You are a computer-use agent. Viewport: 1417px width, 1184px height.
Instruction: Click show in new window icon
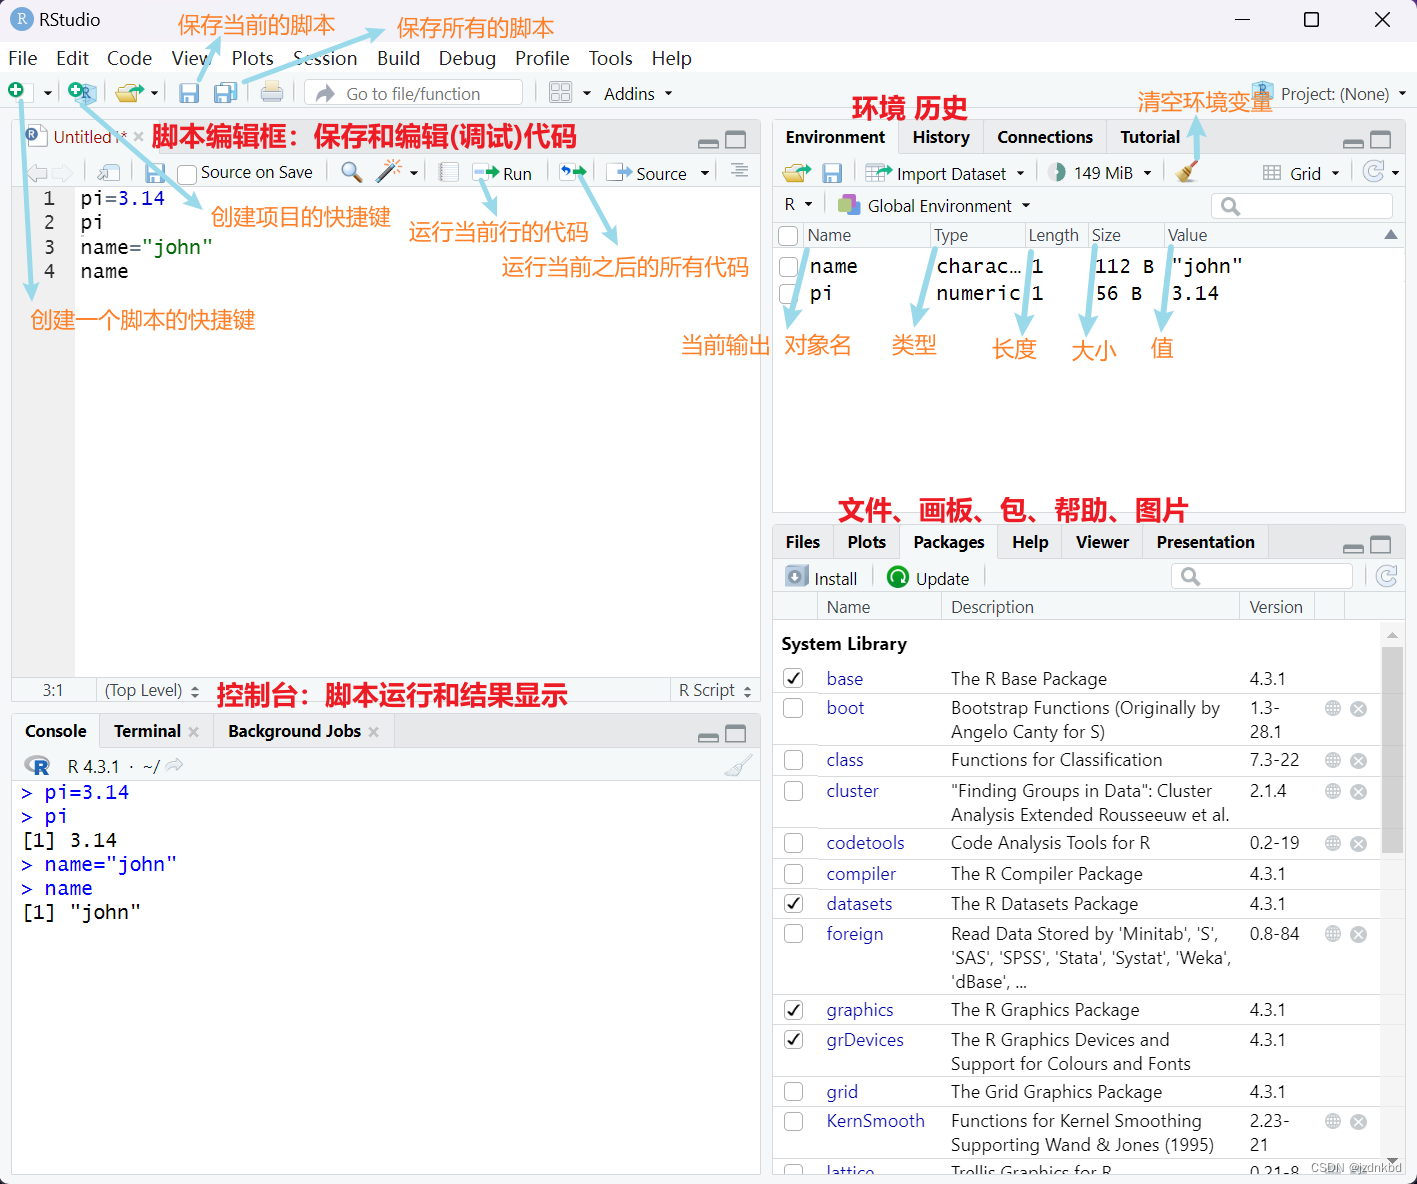pyautogui.click(x=110, y=172)
